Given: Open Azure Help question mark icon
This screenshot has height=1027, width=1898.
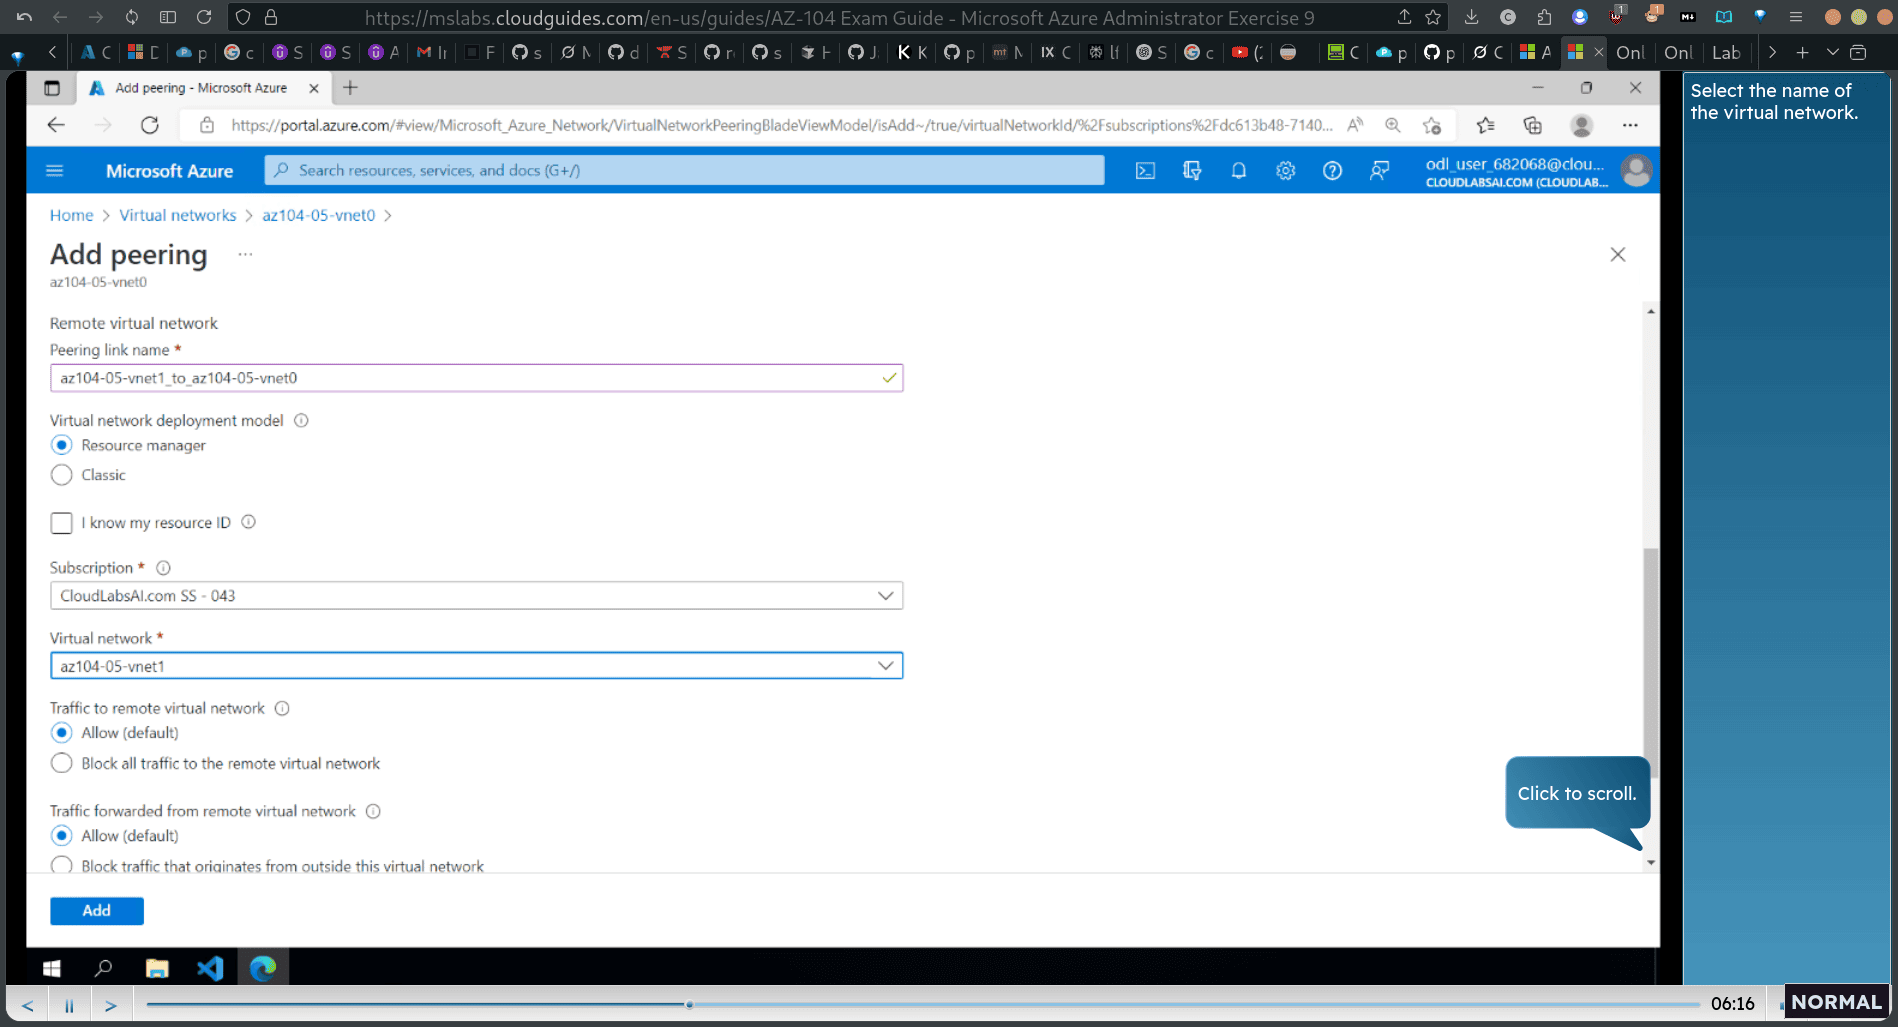Looking at the screenshot, I should [x=1332, y=171].
